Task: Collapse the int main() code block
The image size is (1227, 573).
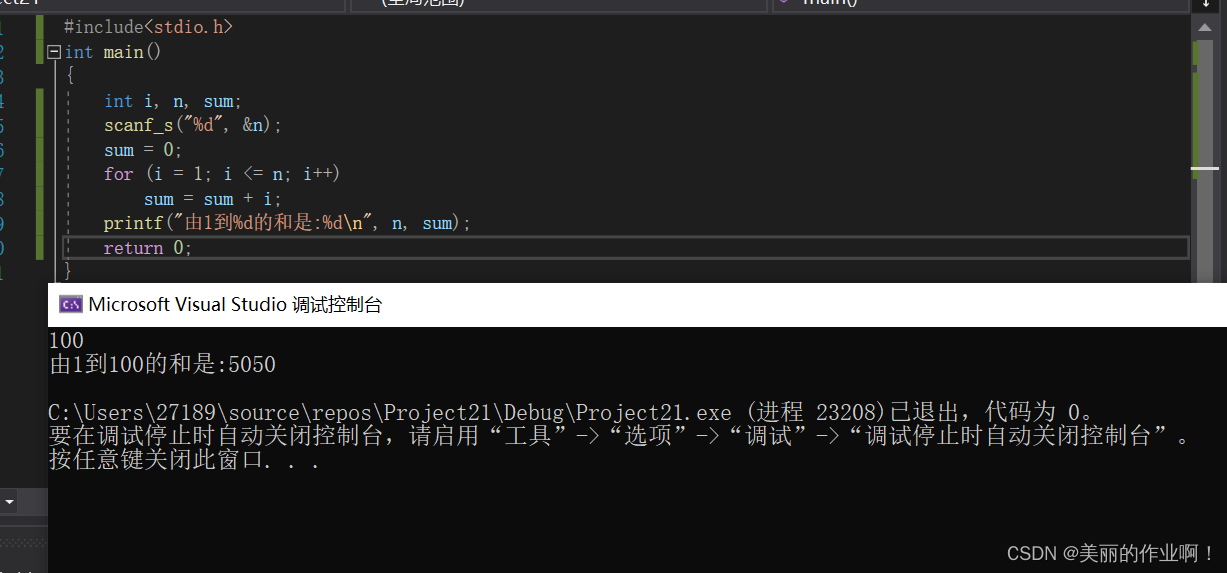Action: tap(54, 52)
